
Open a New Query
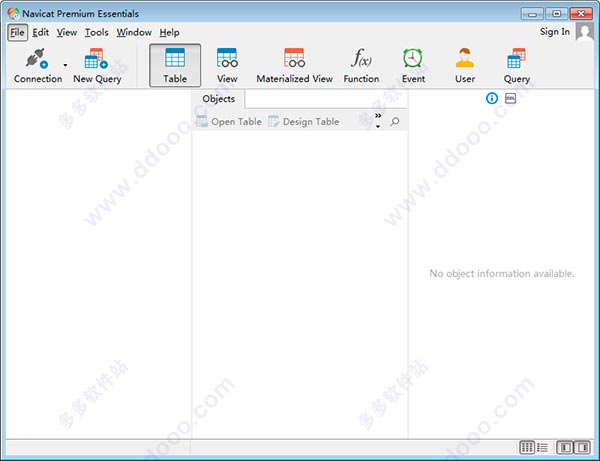[x=97, y=65]
